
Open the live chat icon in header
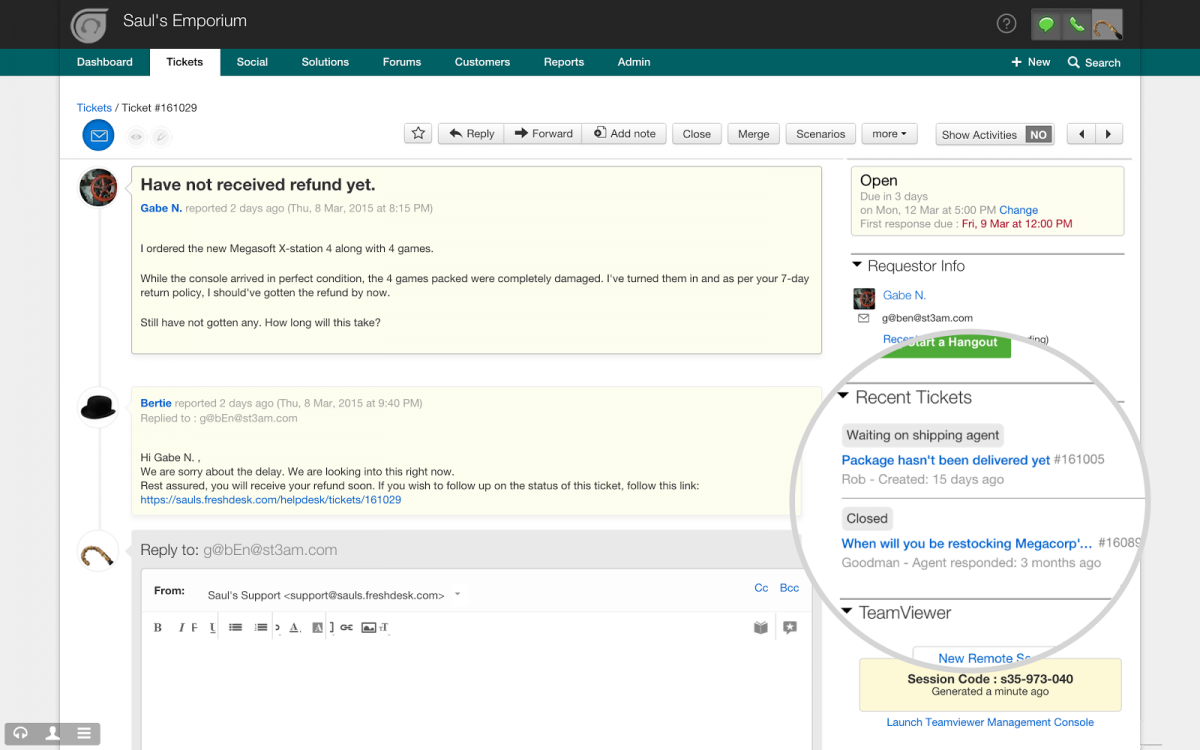point(1046,22)
